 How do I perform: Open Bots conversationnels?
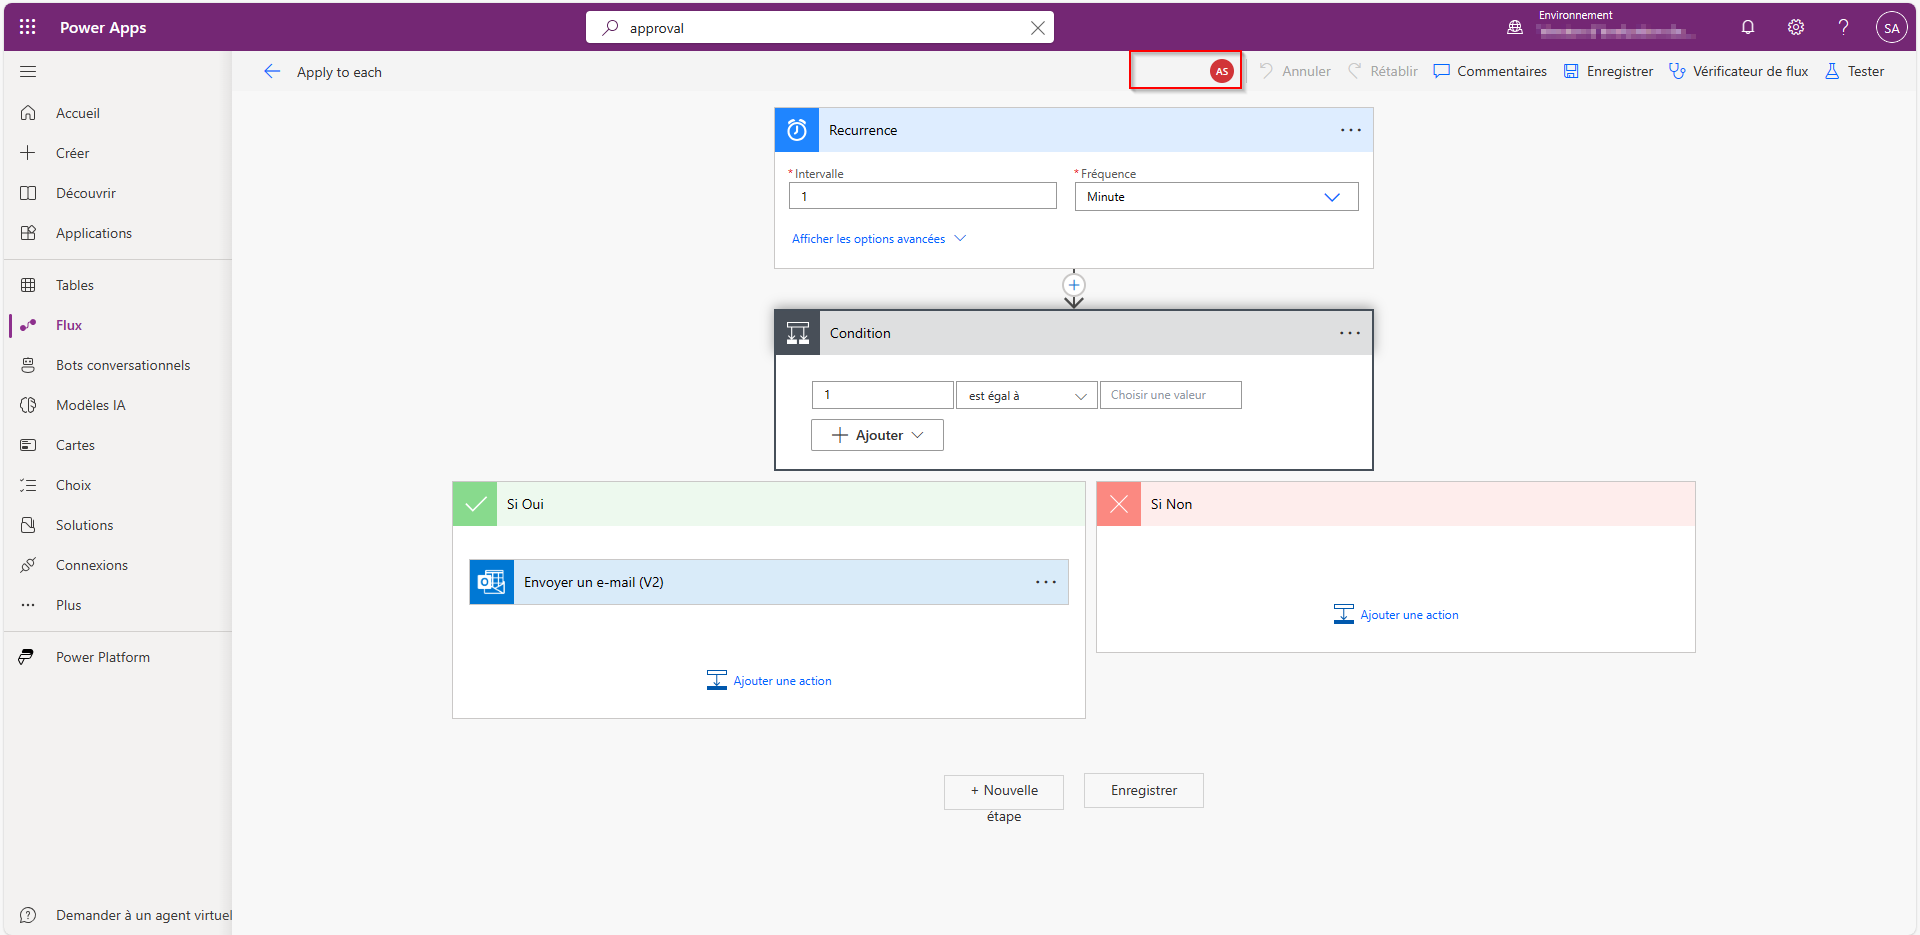click(x=118, y=365)
